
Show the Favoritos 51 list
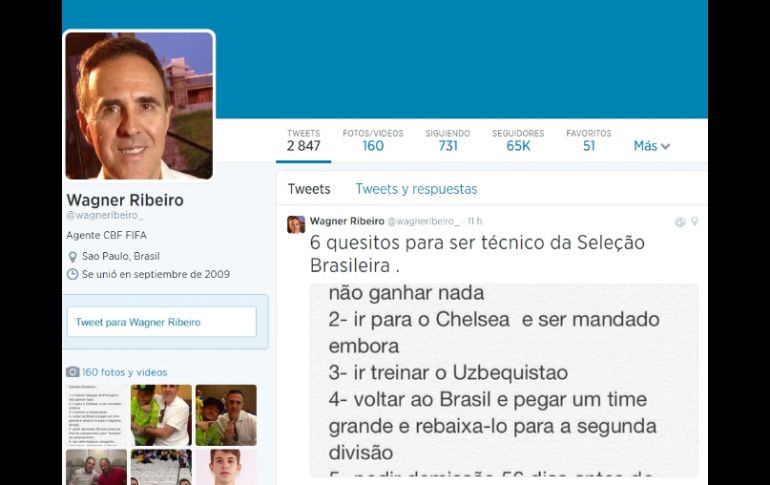click(588, 140)
